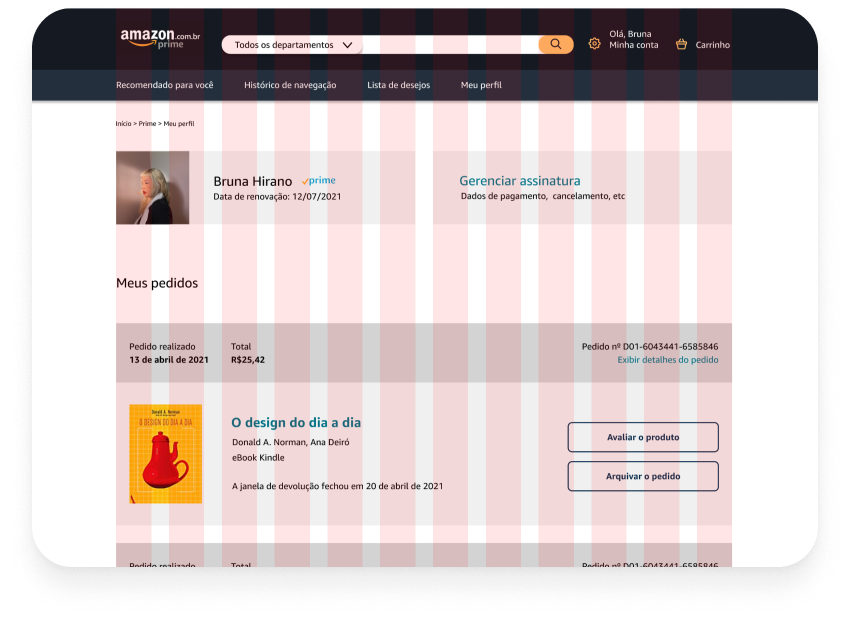Click the Meus pedidos heading
Image resolution: width=850 pixels, height=623 pixels.
click(x=157, y=283)
